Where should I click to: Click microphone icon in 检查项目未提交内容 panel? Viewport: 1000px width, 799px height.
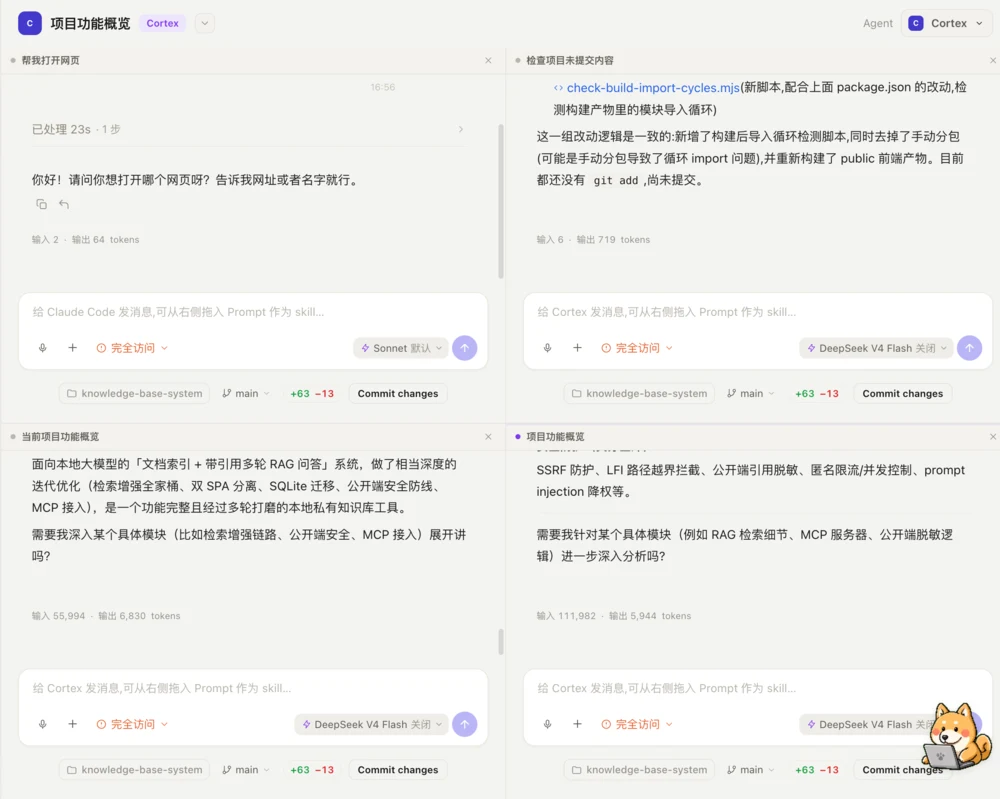click(x=548, y=348)
